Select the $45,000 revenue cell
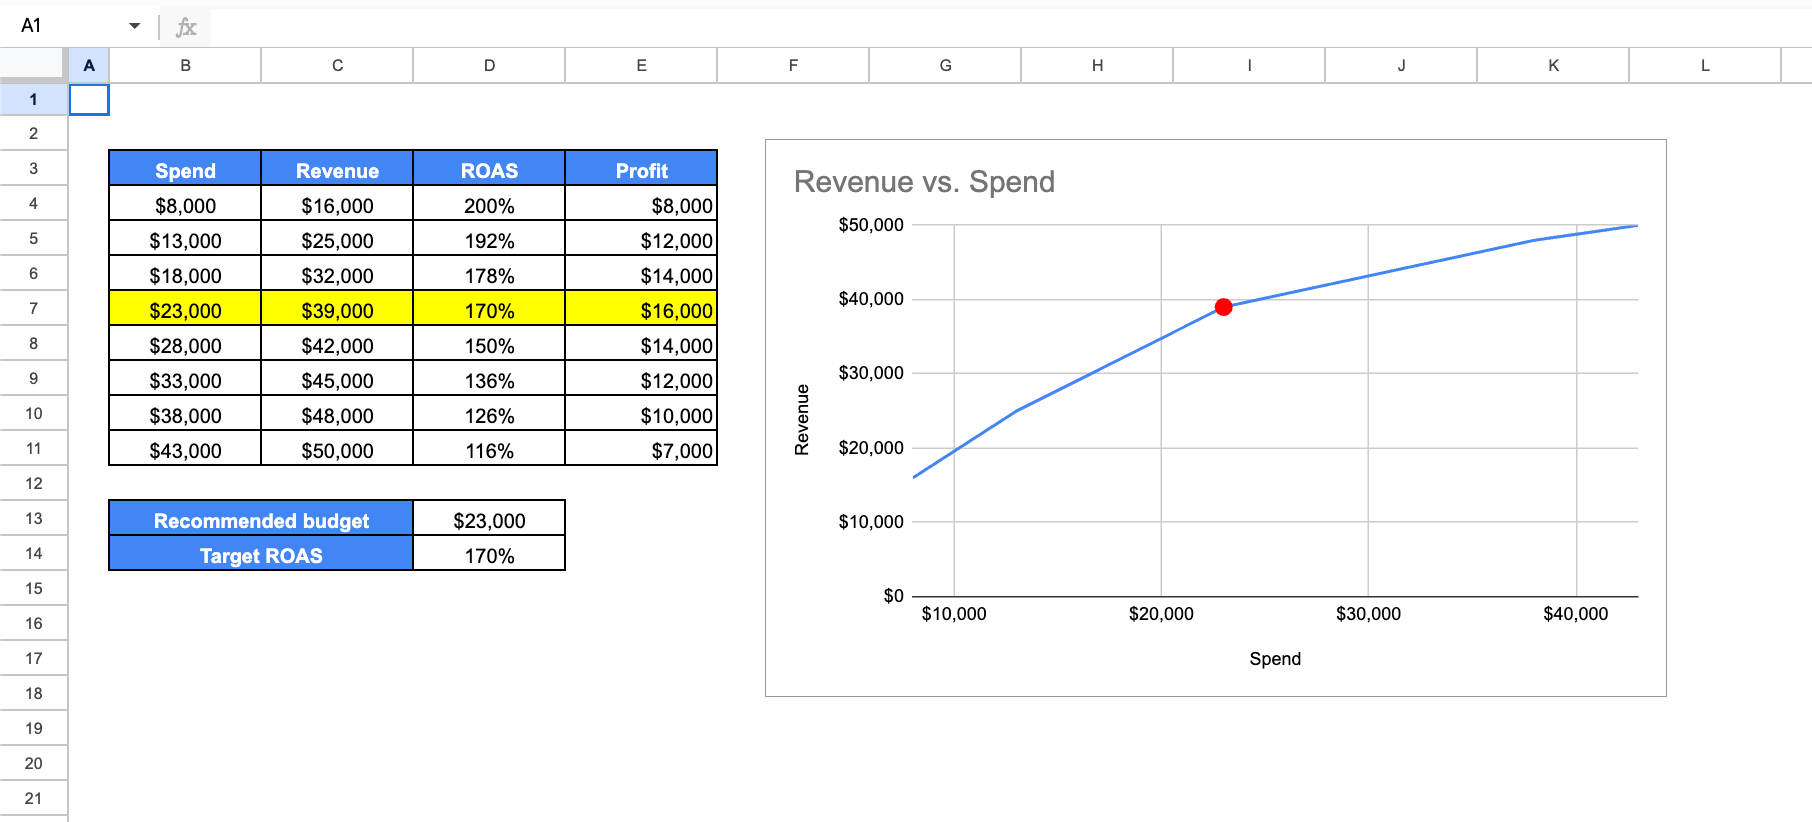Image resolution: width=1812 pixels, height=822 pixels. (337, 379)
